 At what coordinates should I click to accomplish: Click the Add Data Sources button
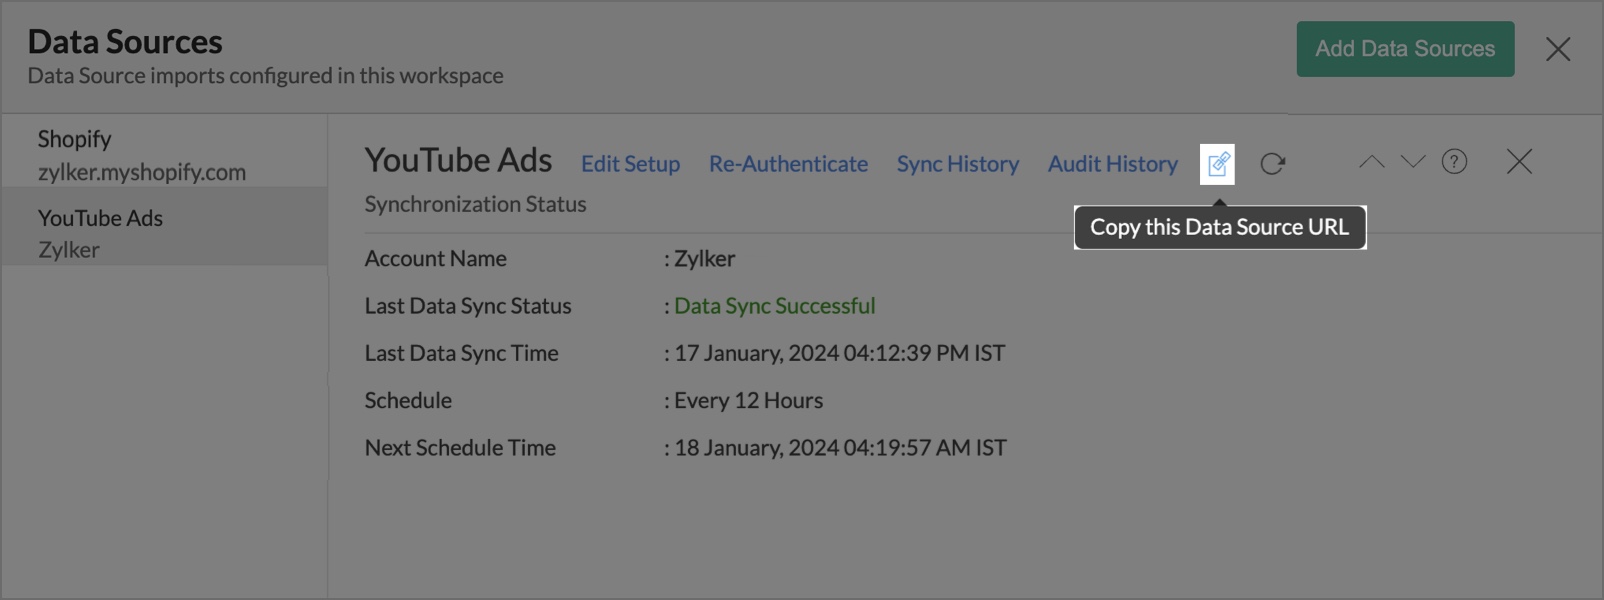[1405, 49]
